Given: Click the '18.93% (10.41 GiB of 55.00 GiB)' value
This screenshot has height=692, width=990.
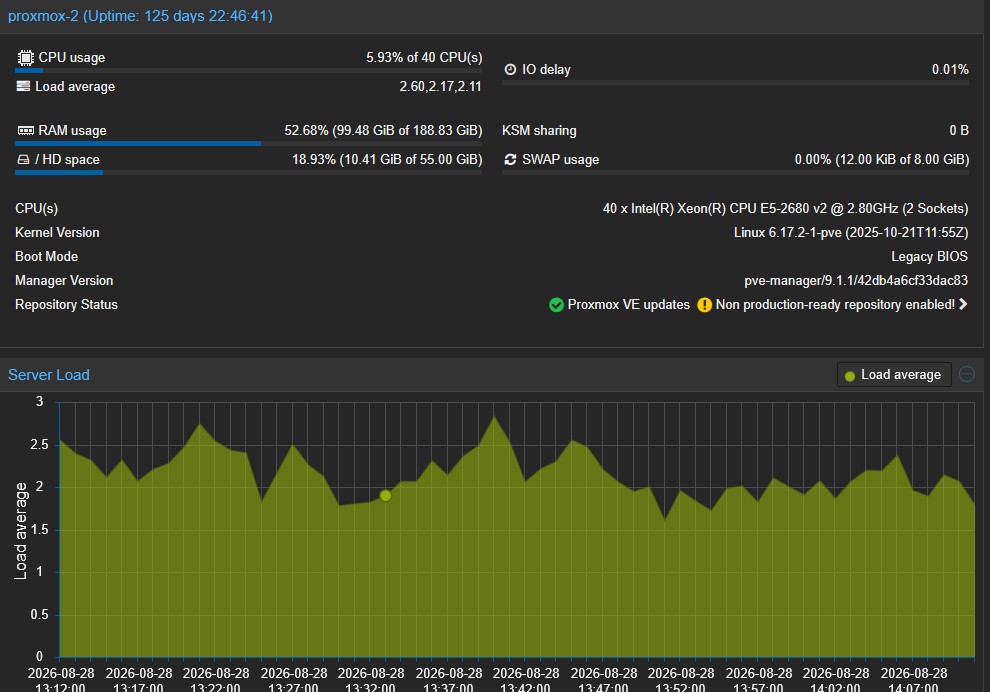Looking at the screenshot, I should [387, 160].
